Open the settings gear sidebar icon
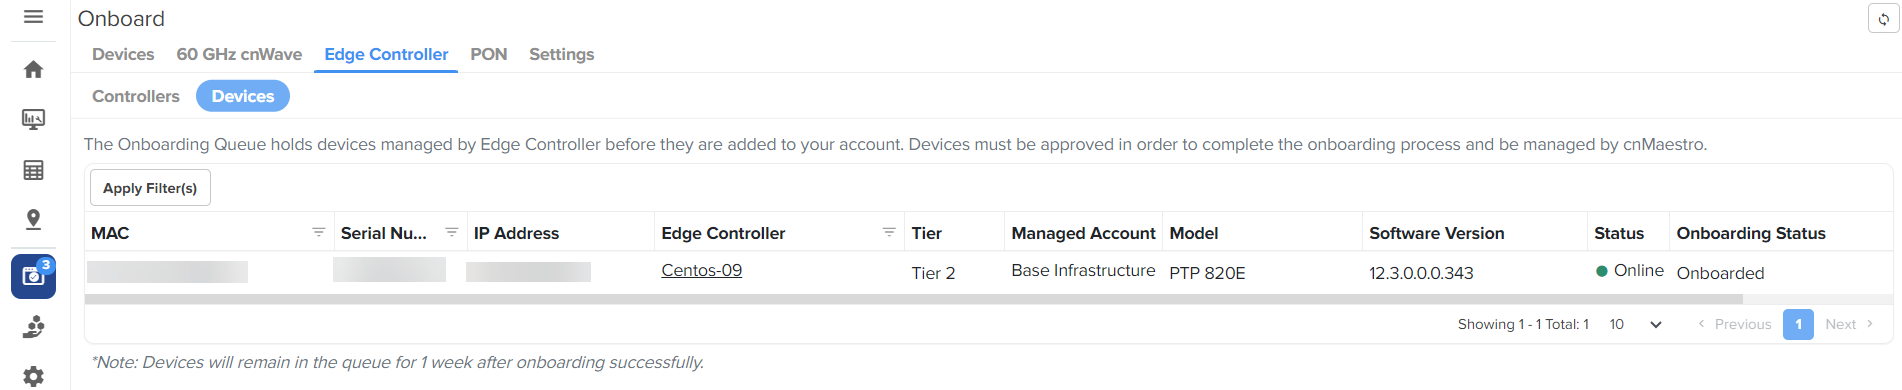Viewport: 1902px width, 390px height. click(33, 376)
